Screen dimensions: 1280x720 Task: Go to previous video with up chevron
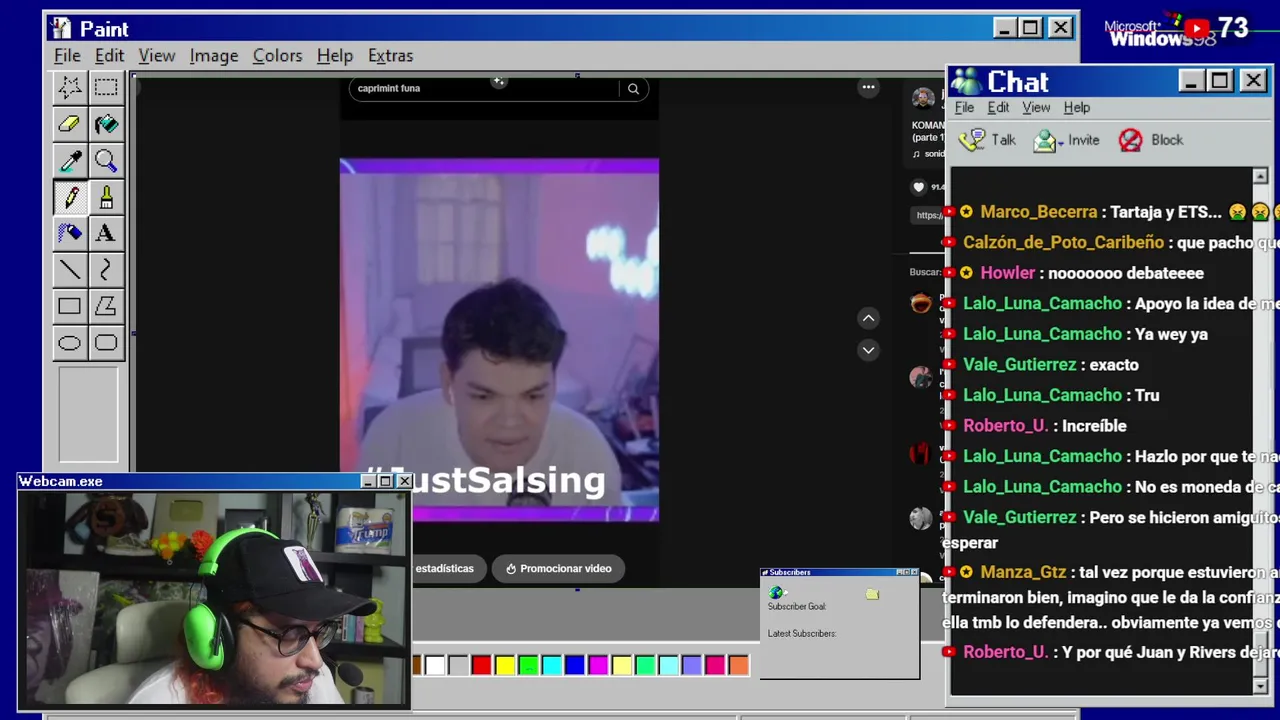coord(868,318)
